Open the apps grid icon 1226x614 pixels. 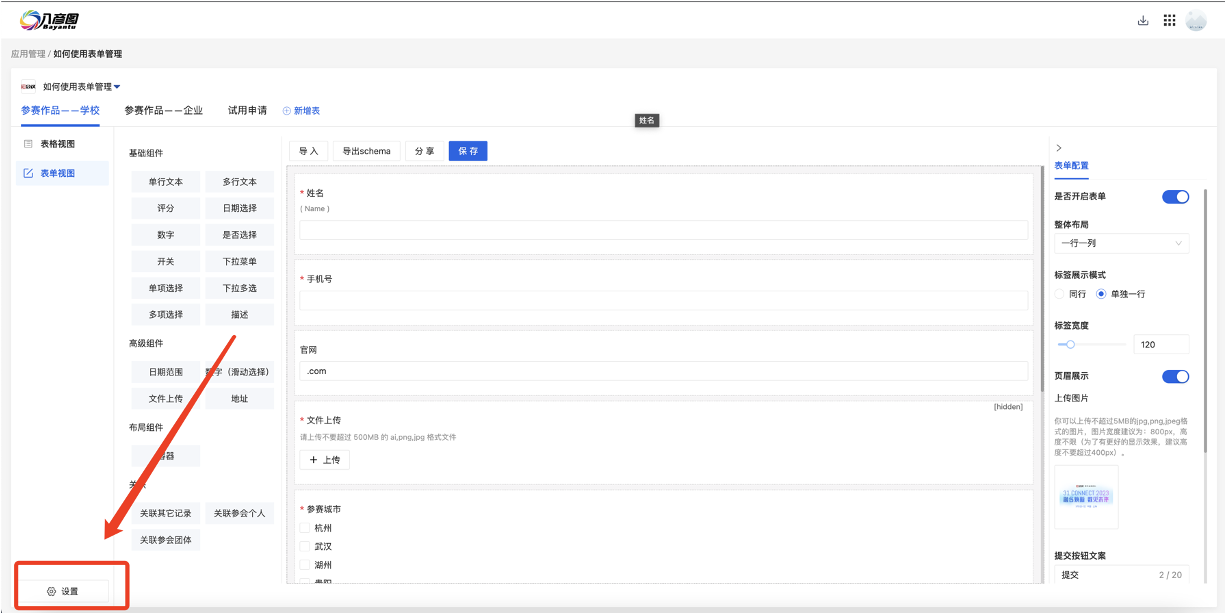click(1169, 21)
